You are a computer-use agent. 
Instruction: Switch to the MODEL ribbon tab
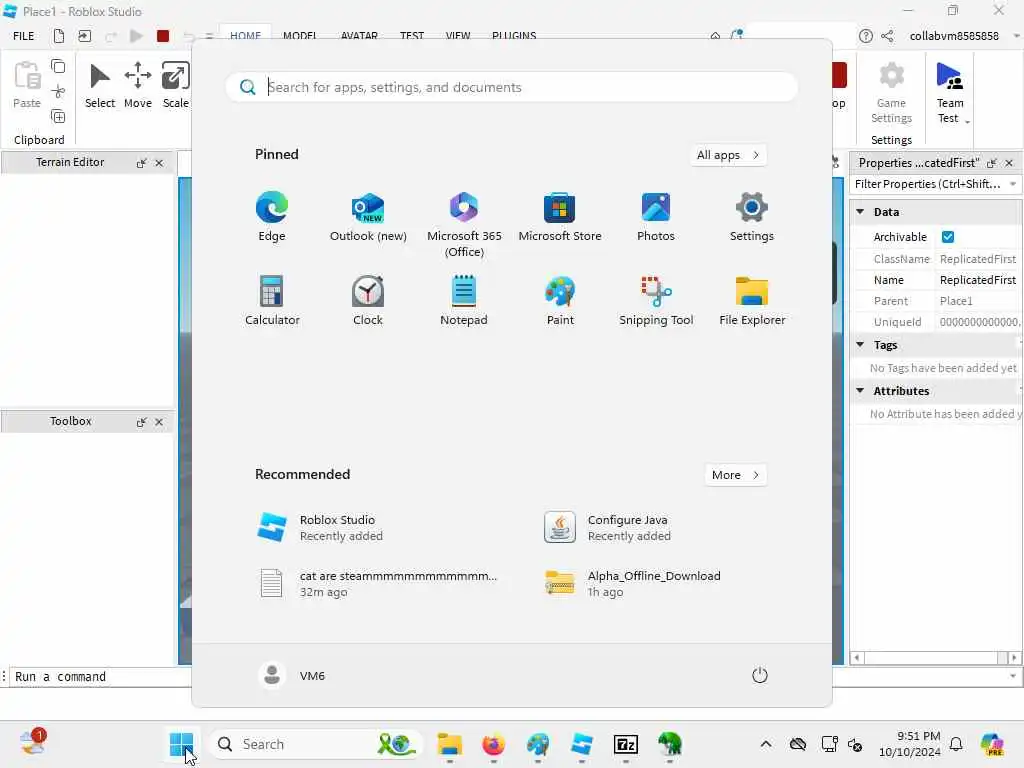click(x=300, y=36)
